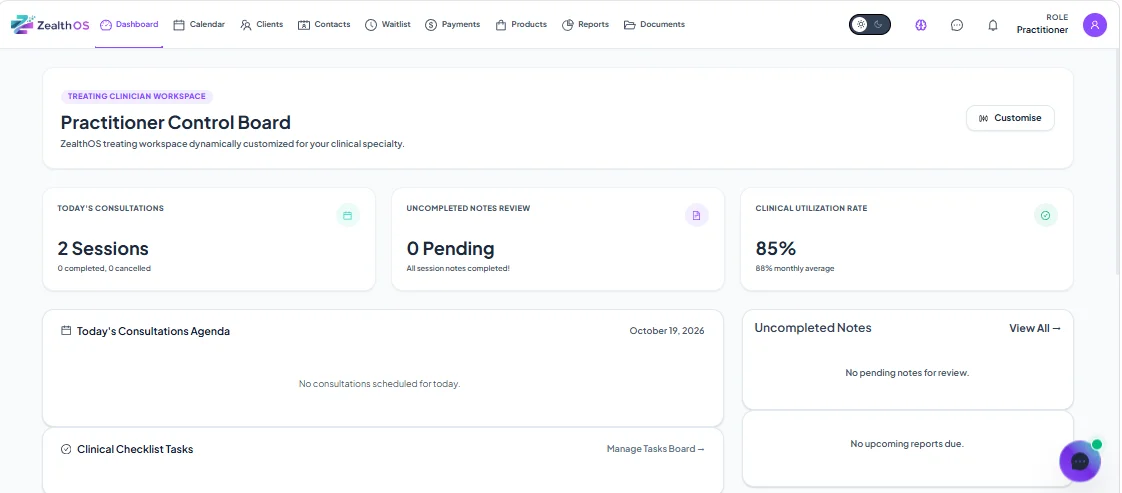Screen dimensions: 1122x493
Task: Click the "Clinical Checklist Tasks" heading
Action: tap(135, 449)
